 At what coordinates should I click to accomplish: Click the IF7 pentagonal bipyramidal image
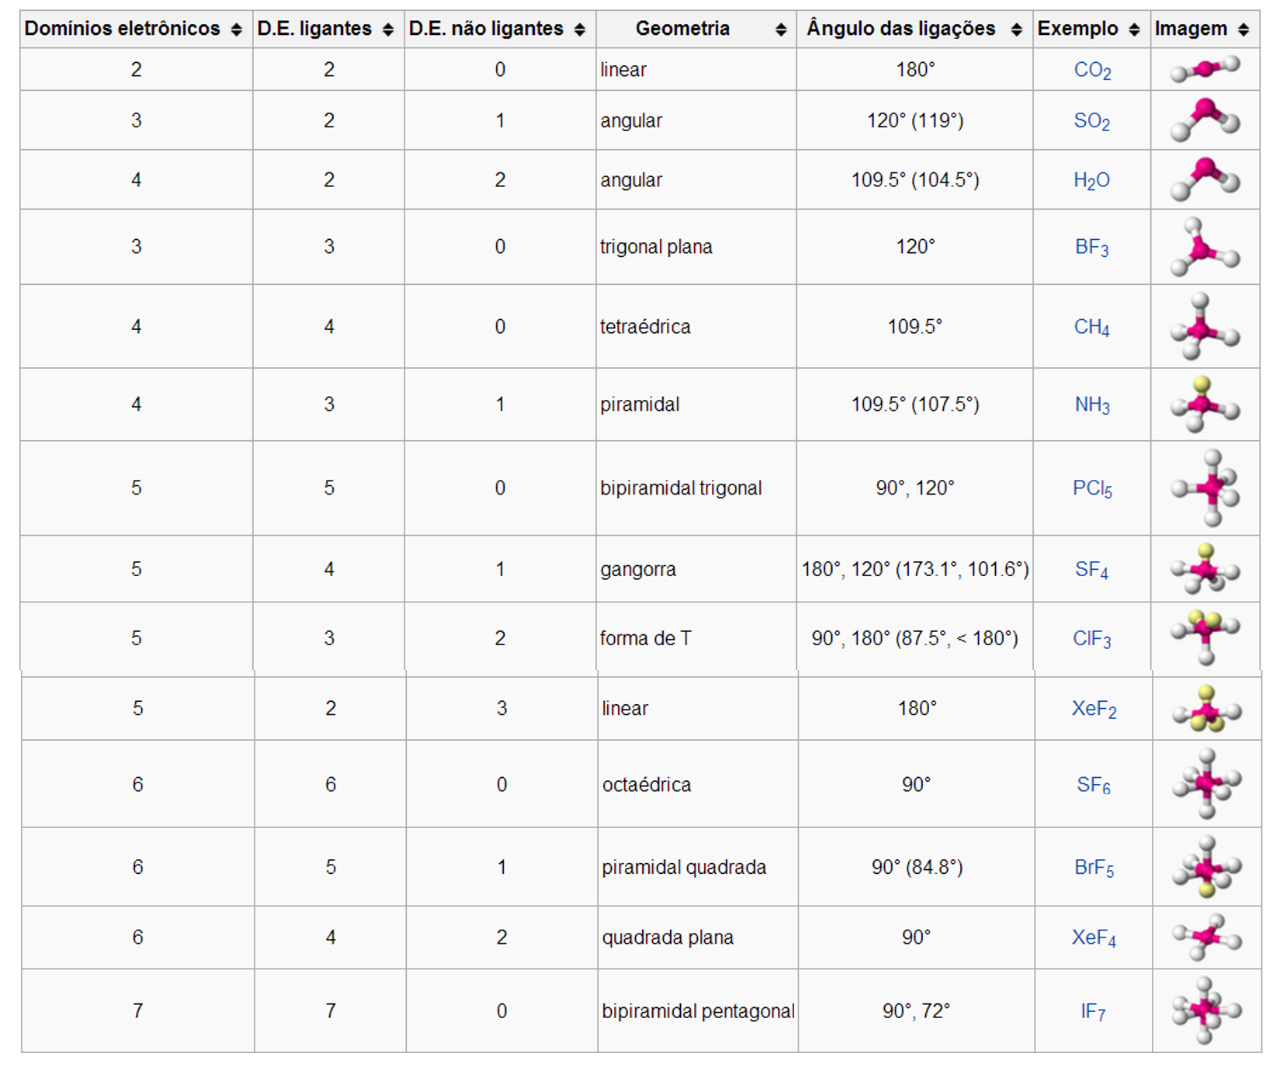1207,1010
